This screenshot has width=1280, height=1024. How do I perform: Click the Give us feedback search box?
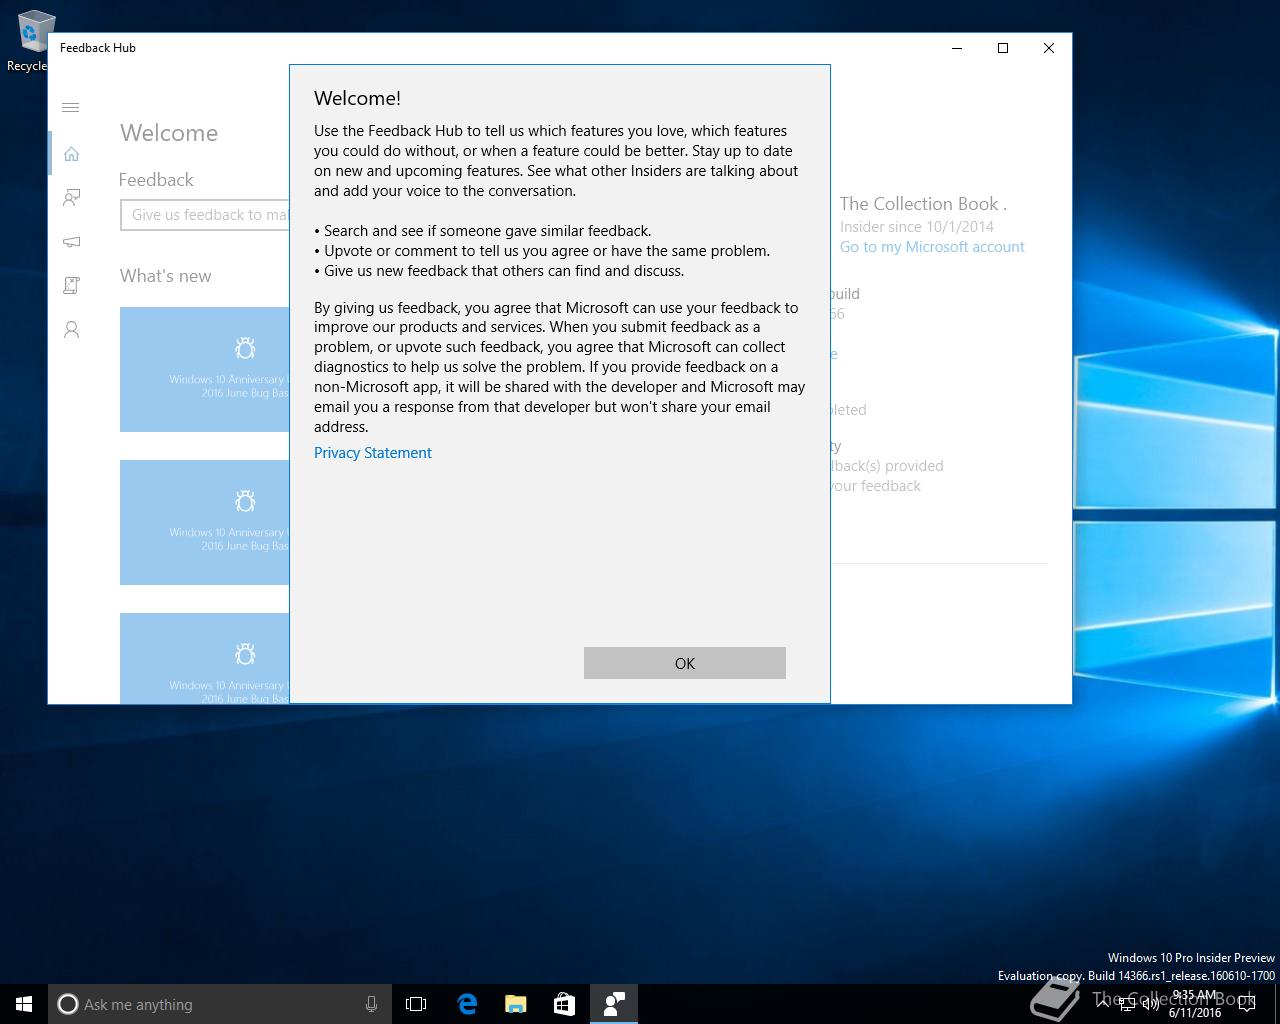coord(205,215)
